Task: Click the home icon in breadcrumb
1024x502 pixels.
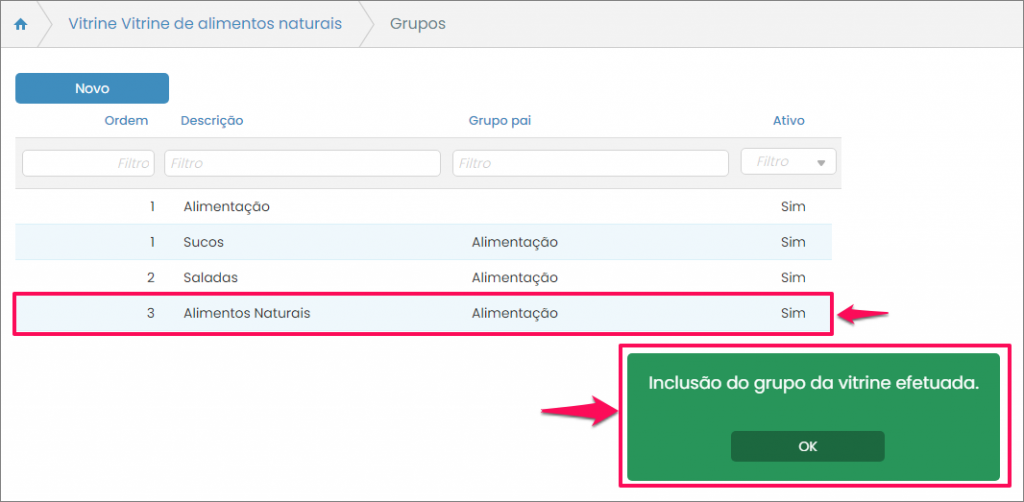Action: tap(20, 24)
